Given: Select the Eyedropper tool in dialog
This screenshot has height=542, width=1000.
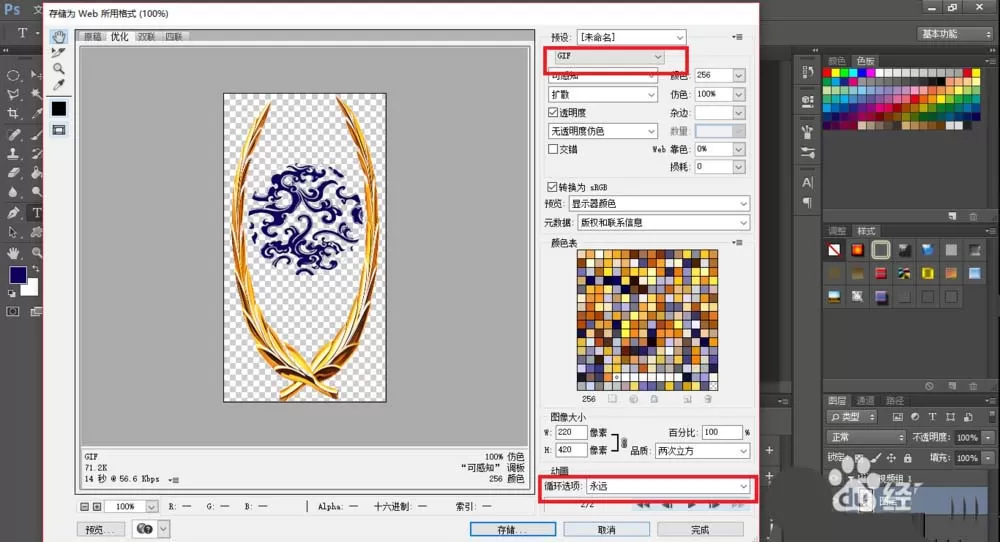Looking at the screenshot, I should (x=59, y=84).
